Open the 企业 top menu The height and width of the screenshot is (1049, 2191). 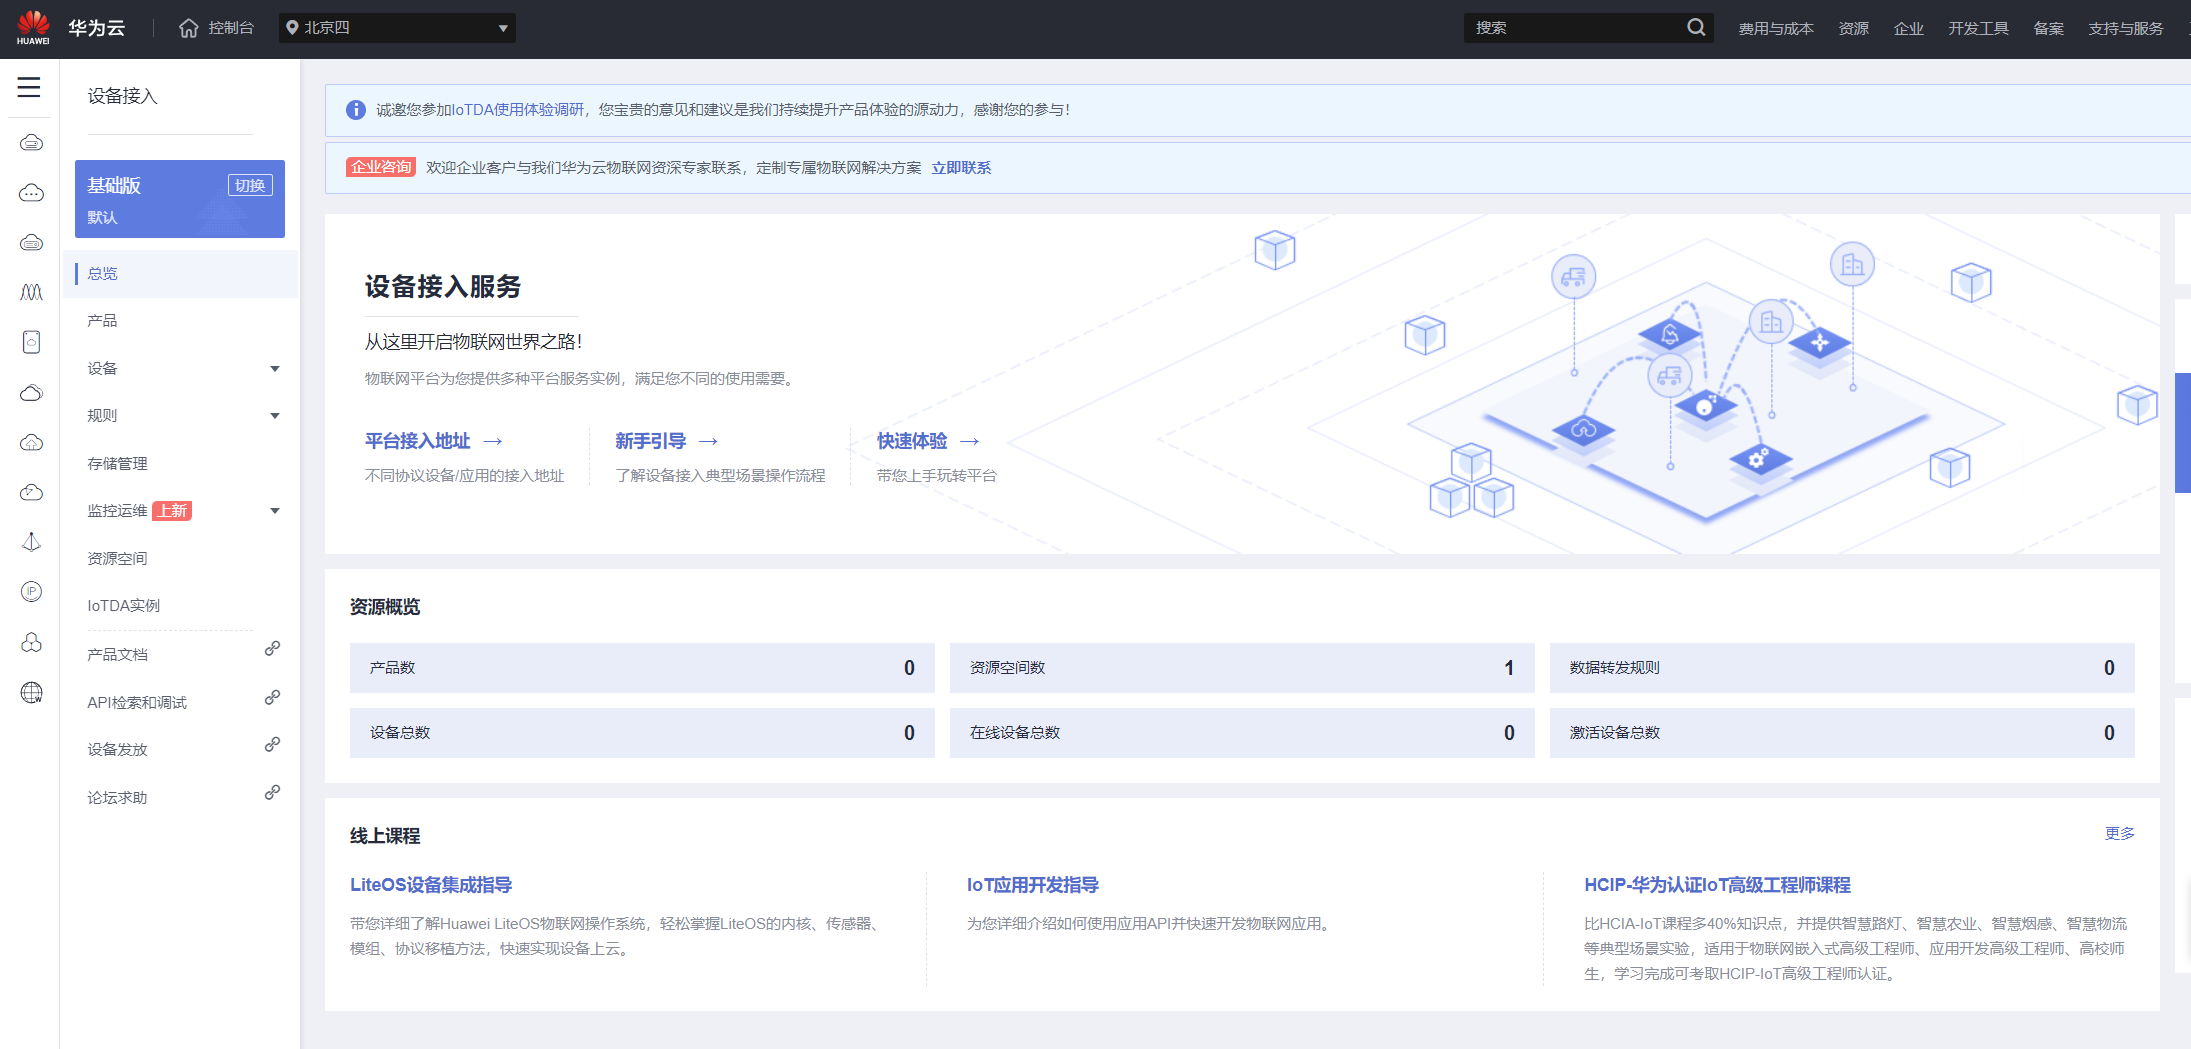pyautogui.click(x=1908, y=28)
